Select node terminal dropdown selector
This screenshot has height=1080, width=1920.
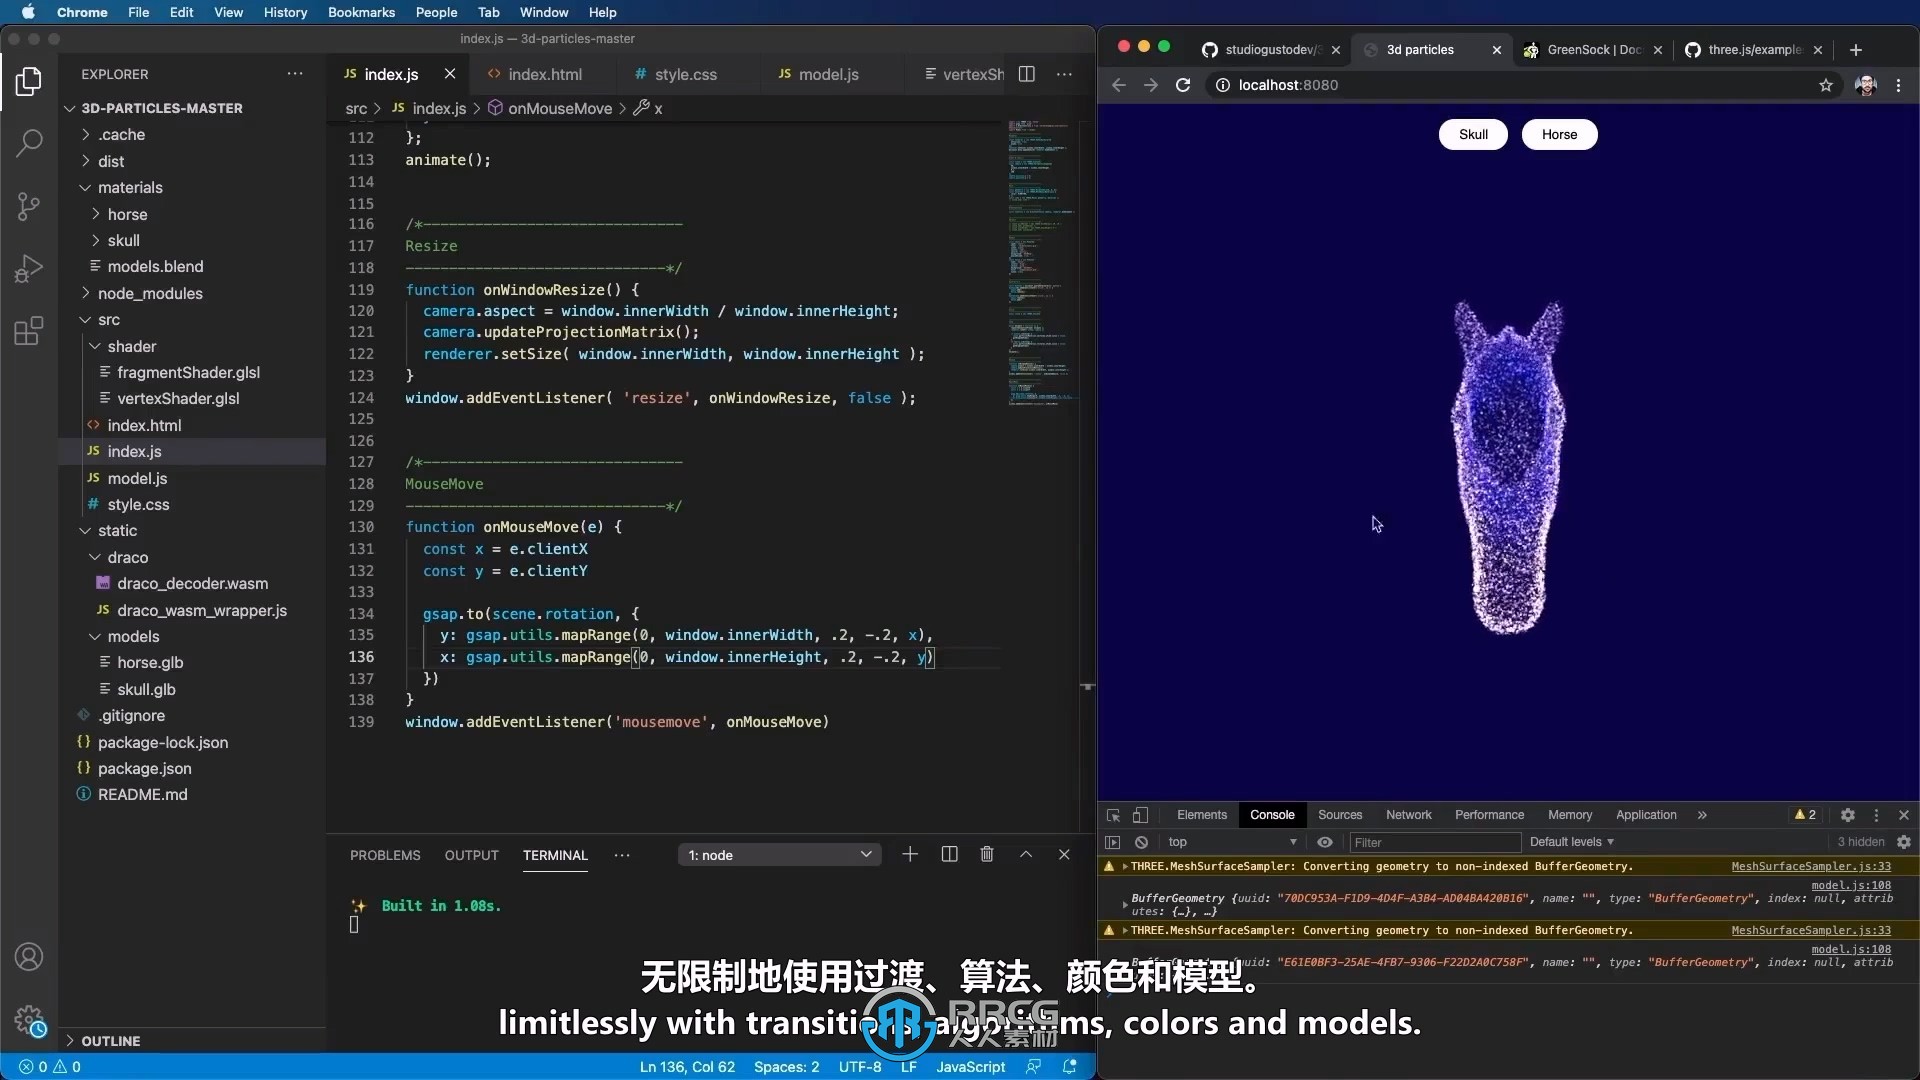[777, 855]
